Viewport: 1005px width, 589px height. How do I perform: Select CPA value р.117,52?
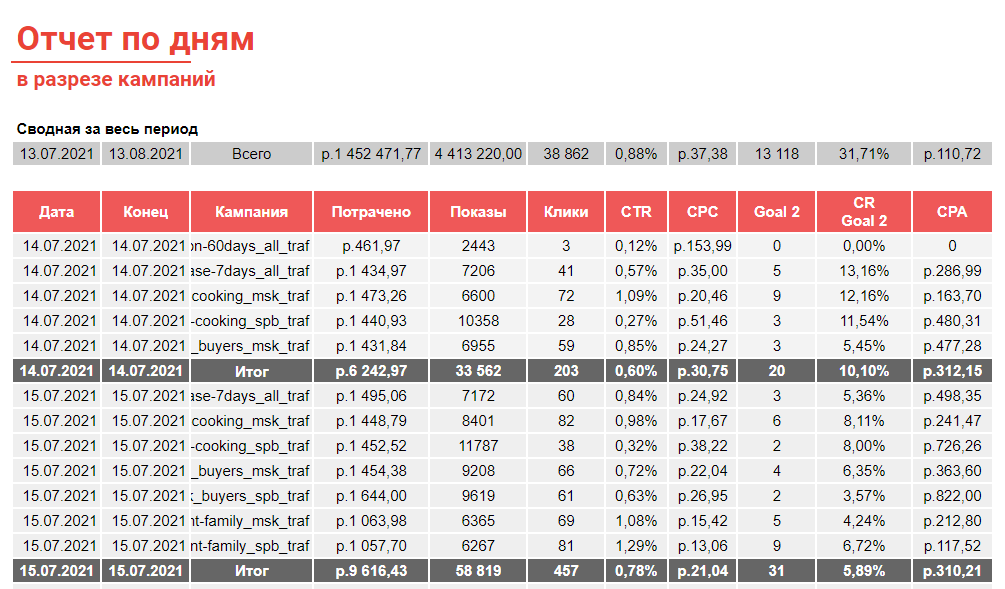pos(952,546)
